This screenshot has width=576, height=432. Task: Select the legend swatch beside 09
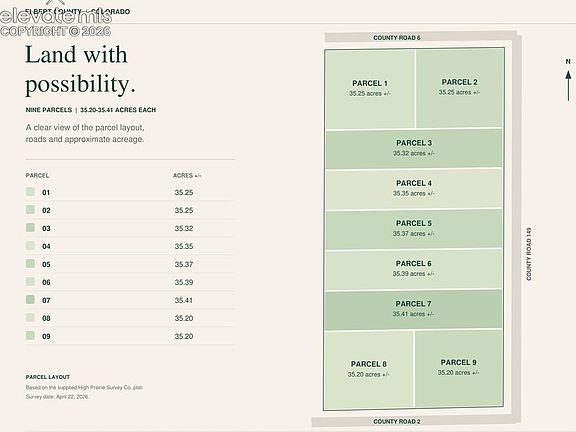(x=30, y=335)
